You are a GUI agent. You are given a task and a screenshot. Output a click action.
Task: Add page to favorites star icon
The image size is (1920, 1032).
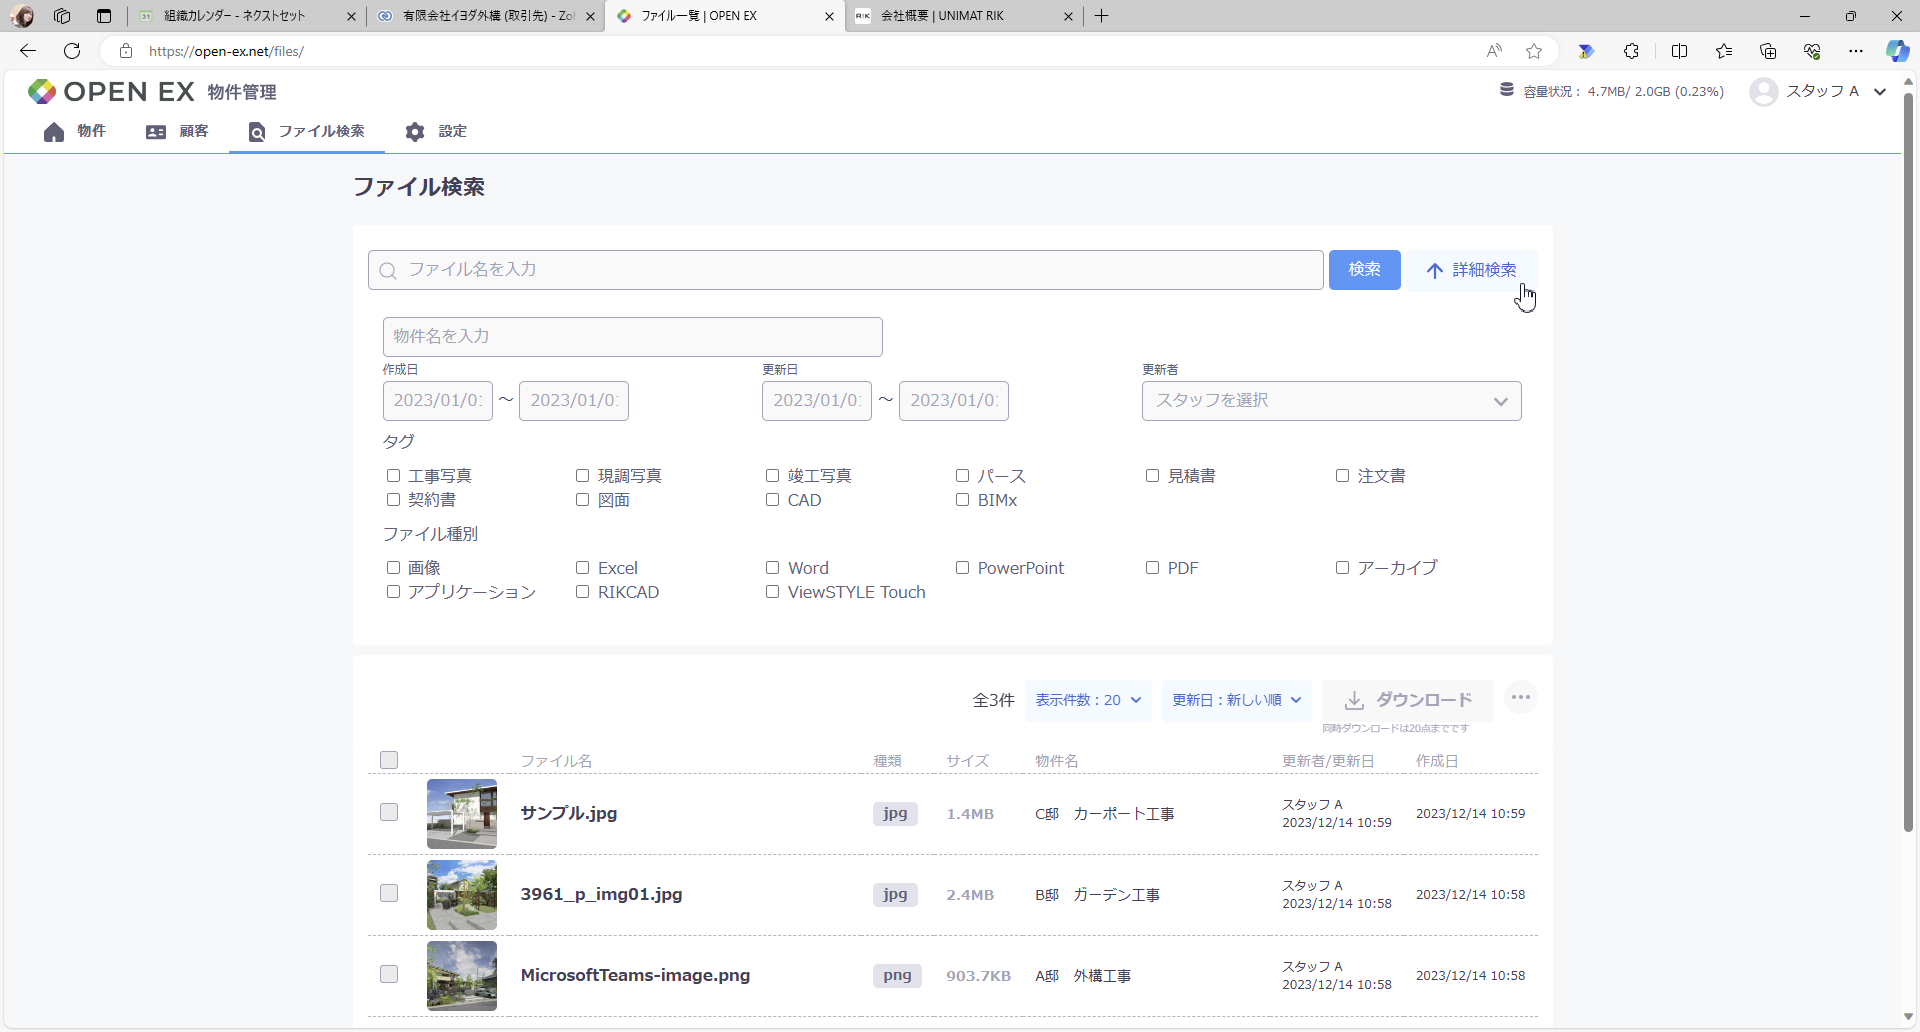pos(1534,51)
